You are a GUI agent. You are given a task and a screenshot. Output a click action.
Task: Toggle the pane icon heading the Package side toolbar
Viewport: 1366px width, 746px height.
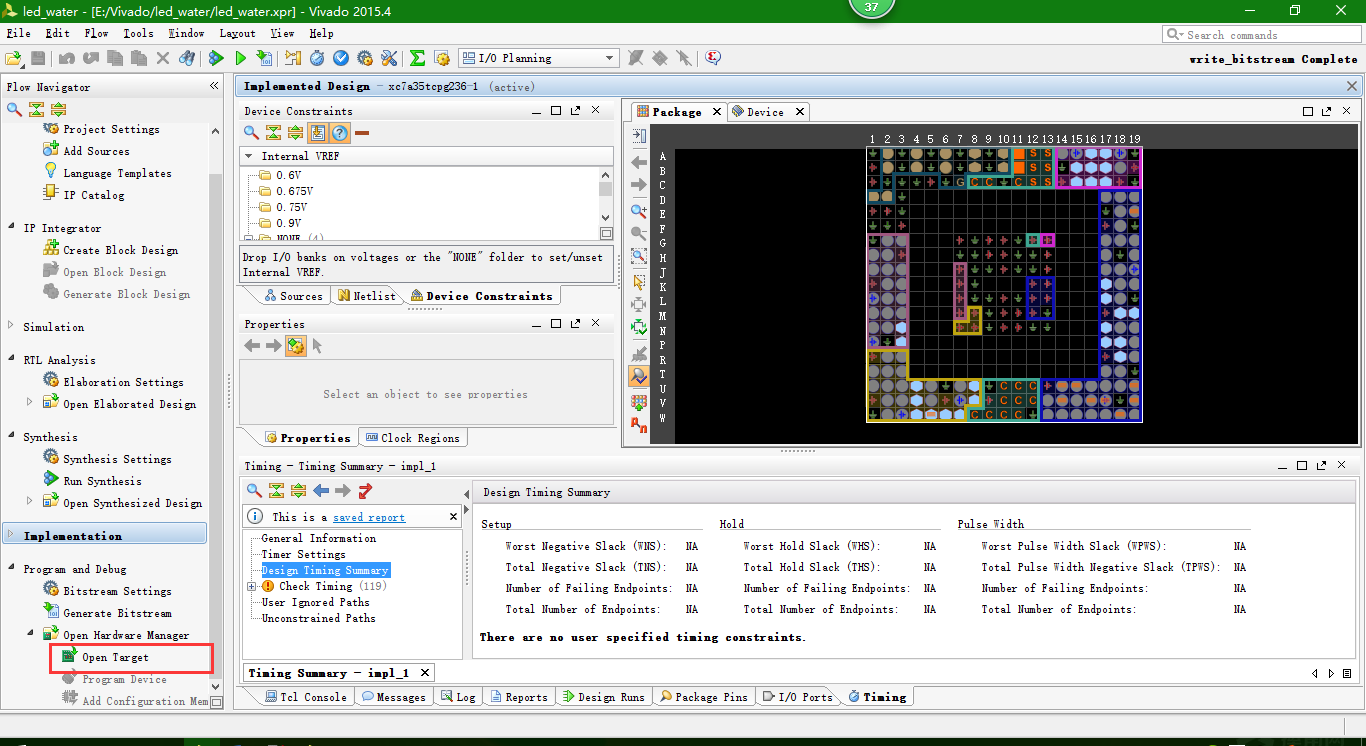[639, 136]
